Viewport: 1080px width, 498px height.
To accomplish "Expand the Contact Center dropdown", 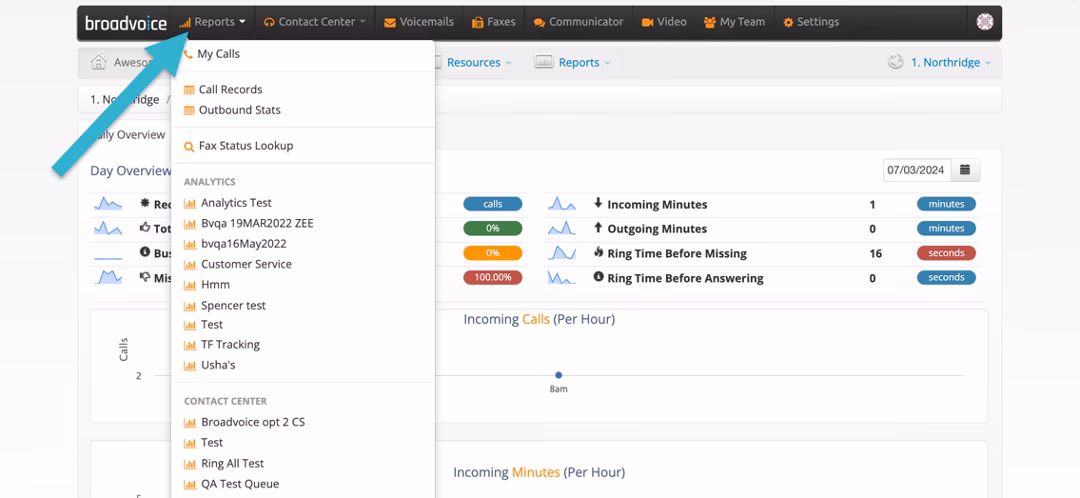I will (x=315, y=22).
